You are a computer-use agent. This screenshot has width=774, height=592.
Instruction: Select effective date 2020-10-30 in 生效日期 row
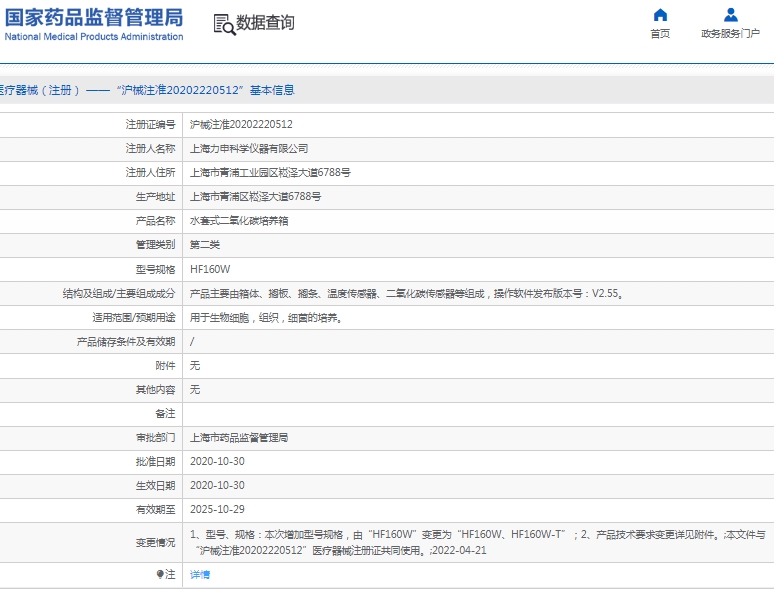(217, 486)
